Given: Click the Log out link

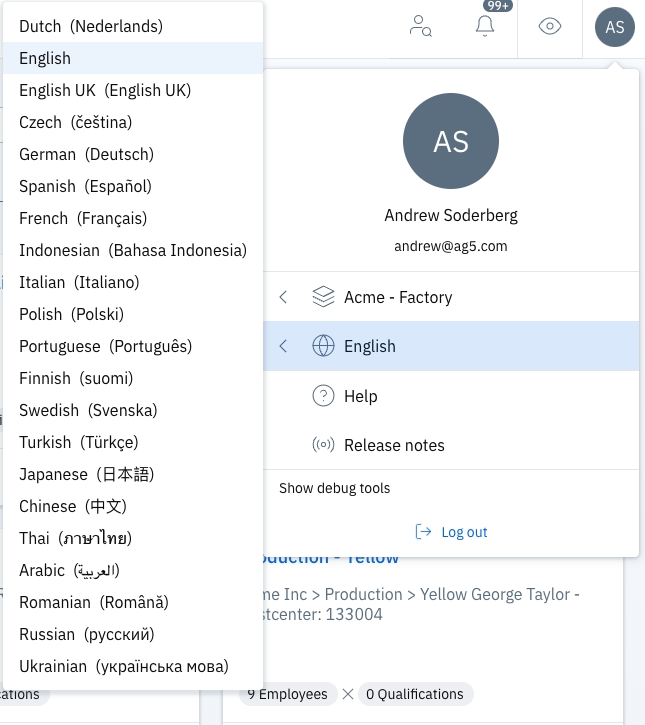Looking at the screenshot, I should coord(464,532).
